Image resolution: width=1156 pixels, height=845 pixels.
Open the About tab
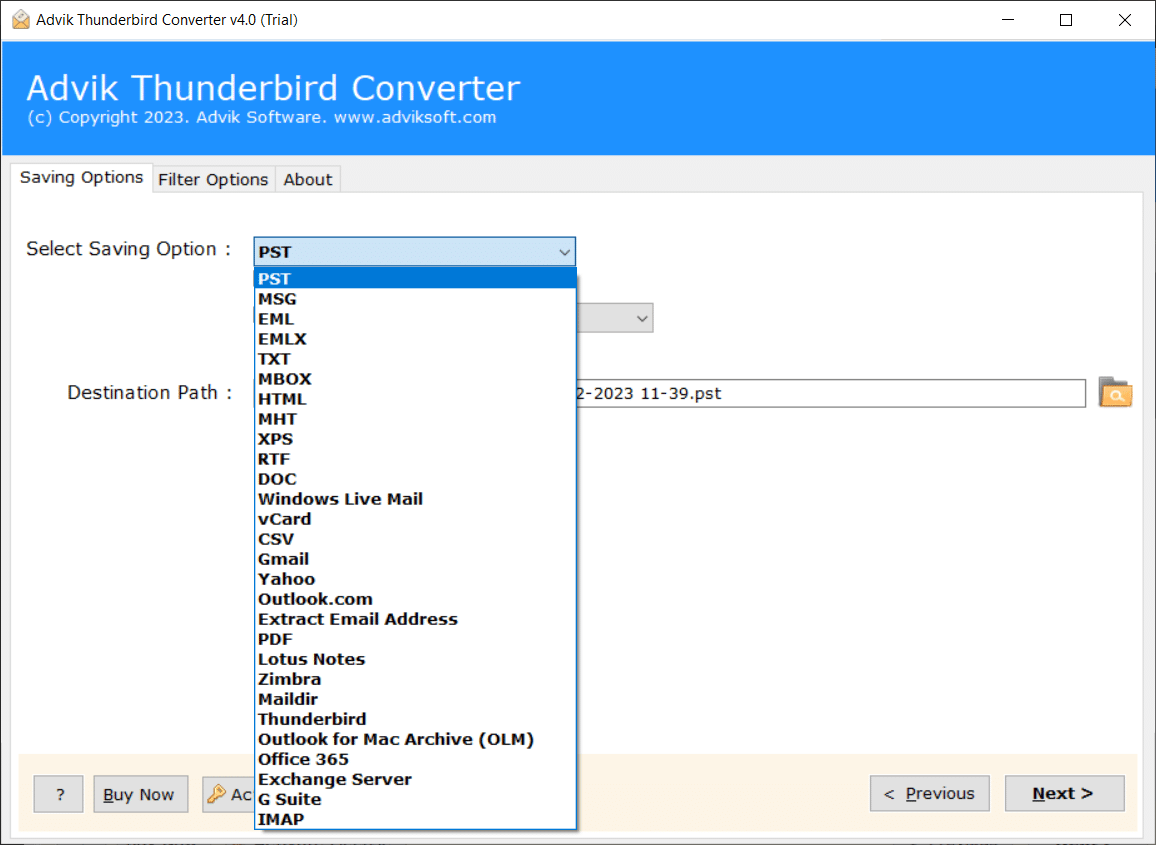tap(307, 179)
